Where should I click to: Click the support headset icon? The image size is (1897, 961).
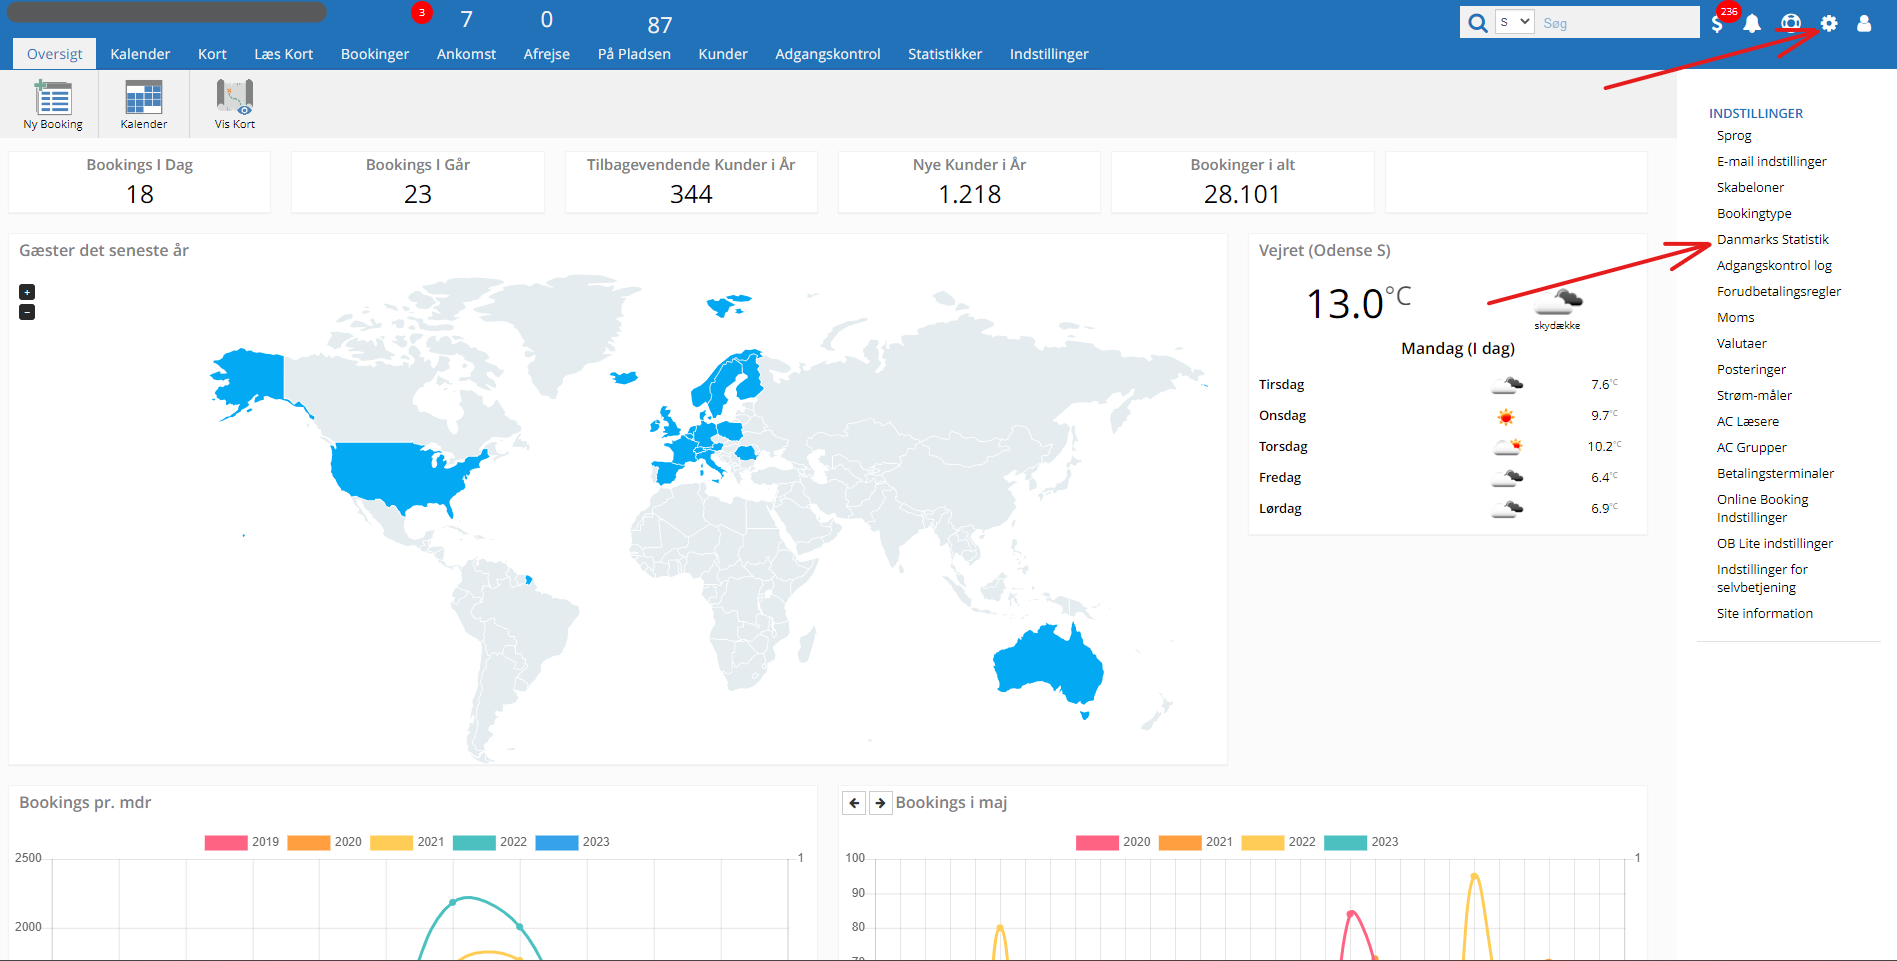1791,23
